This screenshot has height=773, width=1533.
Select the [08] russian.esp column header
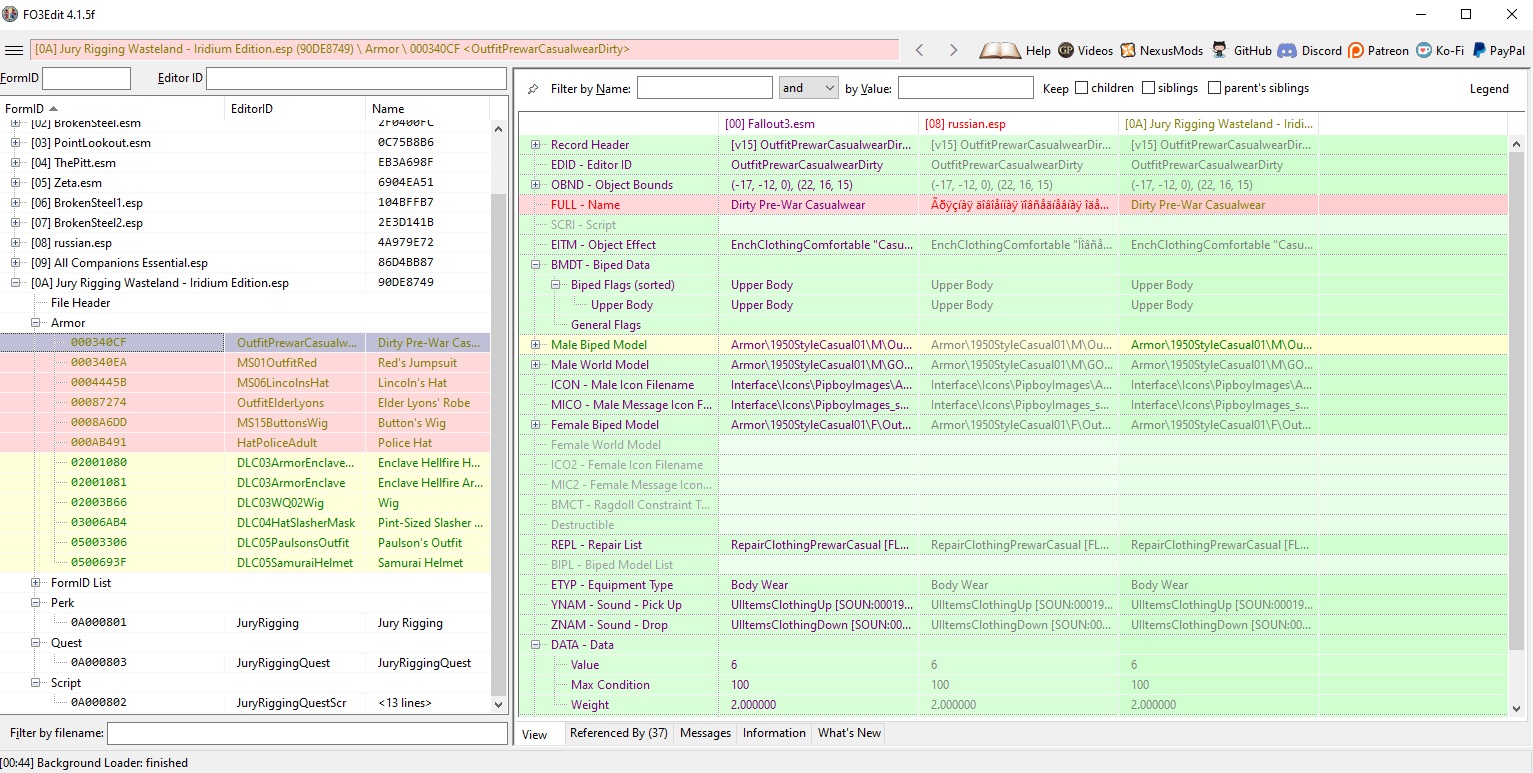point(1018,124)
